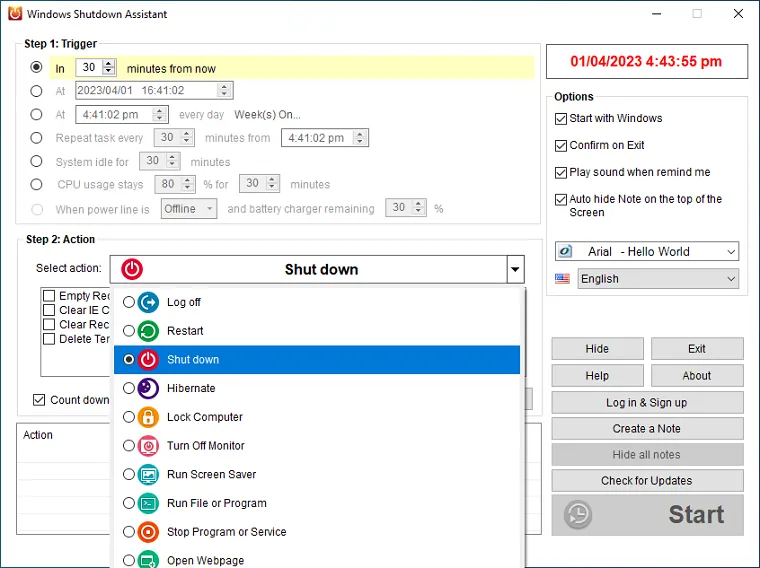Image resolution: width=760 pixels, height=568 pixels.
Task: Click the orange Lock Computer padlock icon
Action: 148,417
